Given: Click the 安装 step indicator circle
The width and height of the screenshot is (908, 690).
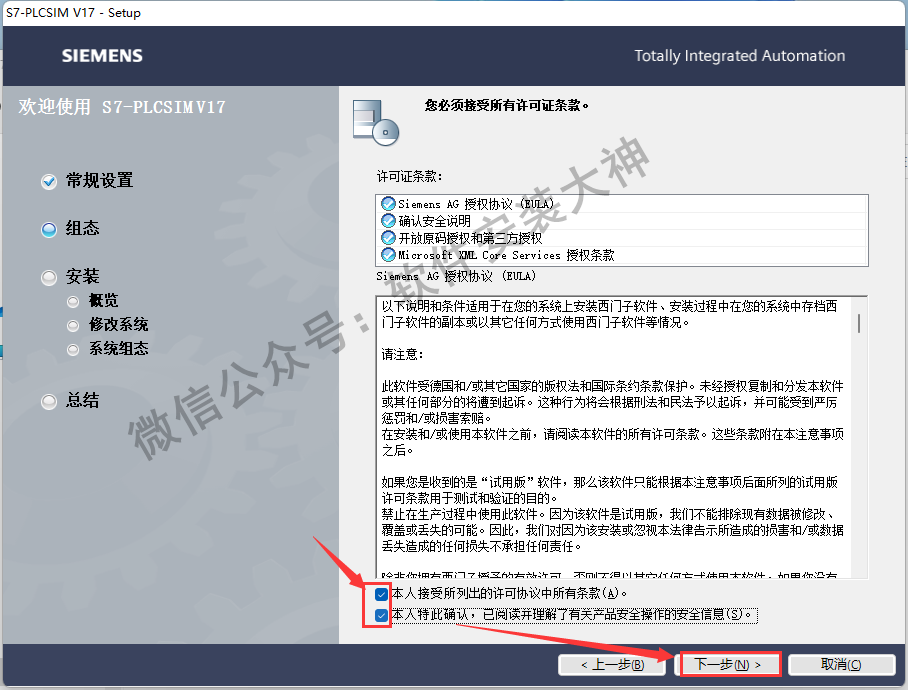Looking at the screenshot, I should [x=49, y=278].
